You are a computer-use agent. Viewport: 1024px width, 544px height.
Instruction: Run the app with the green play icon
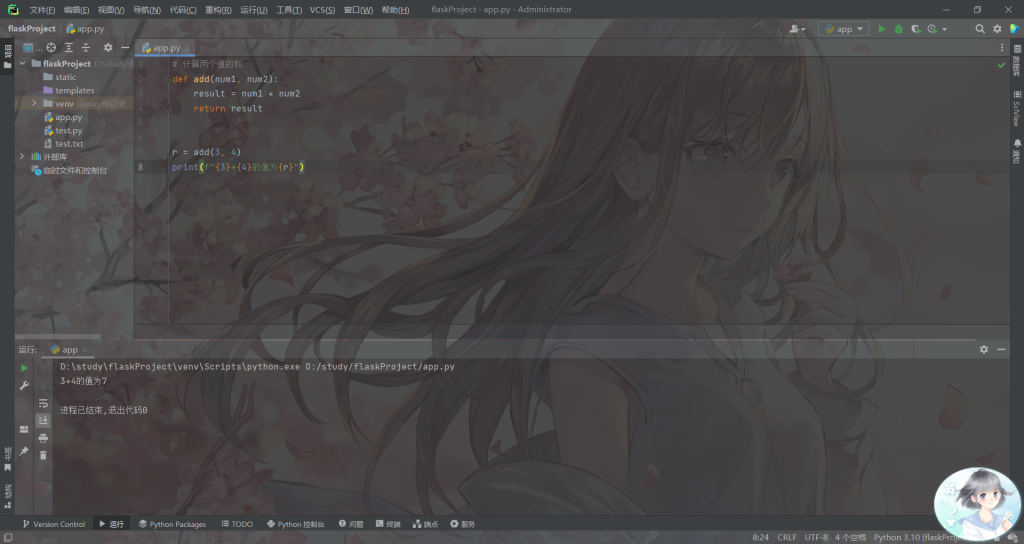pos(881,29)
